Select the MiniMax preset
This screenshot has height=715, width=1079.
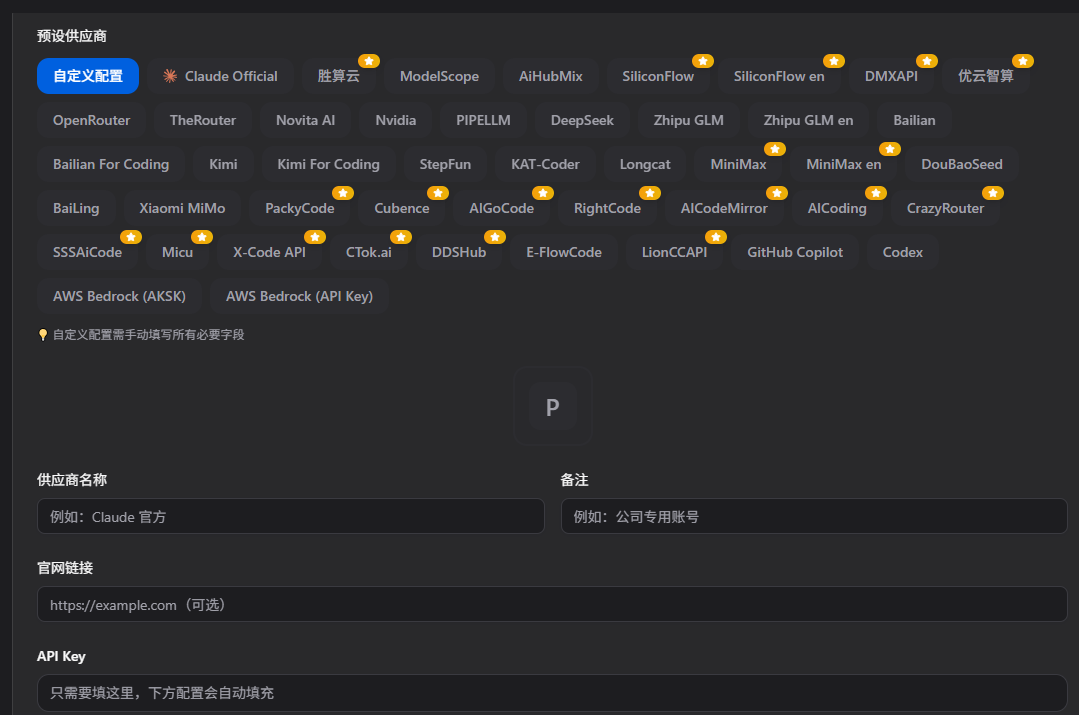[x=738, y=164]
